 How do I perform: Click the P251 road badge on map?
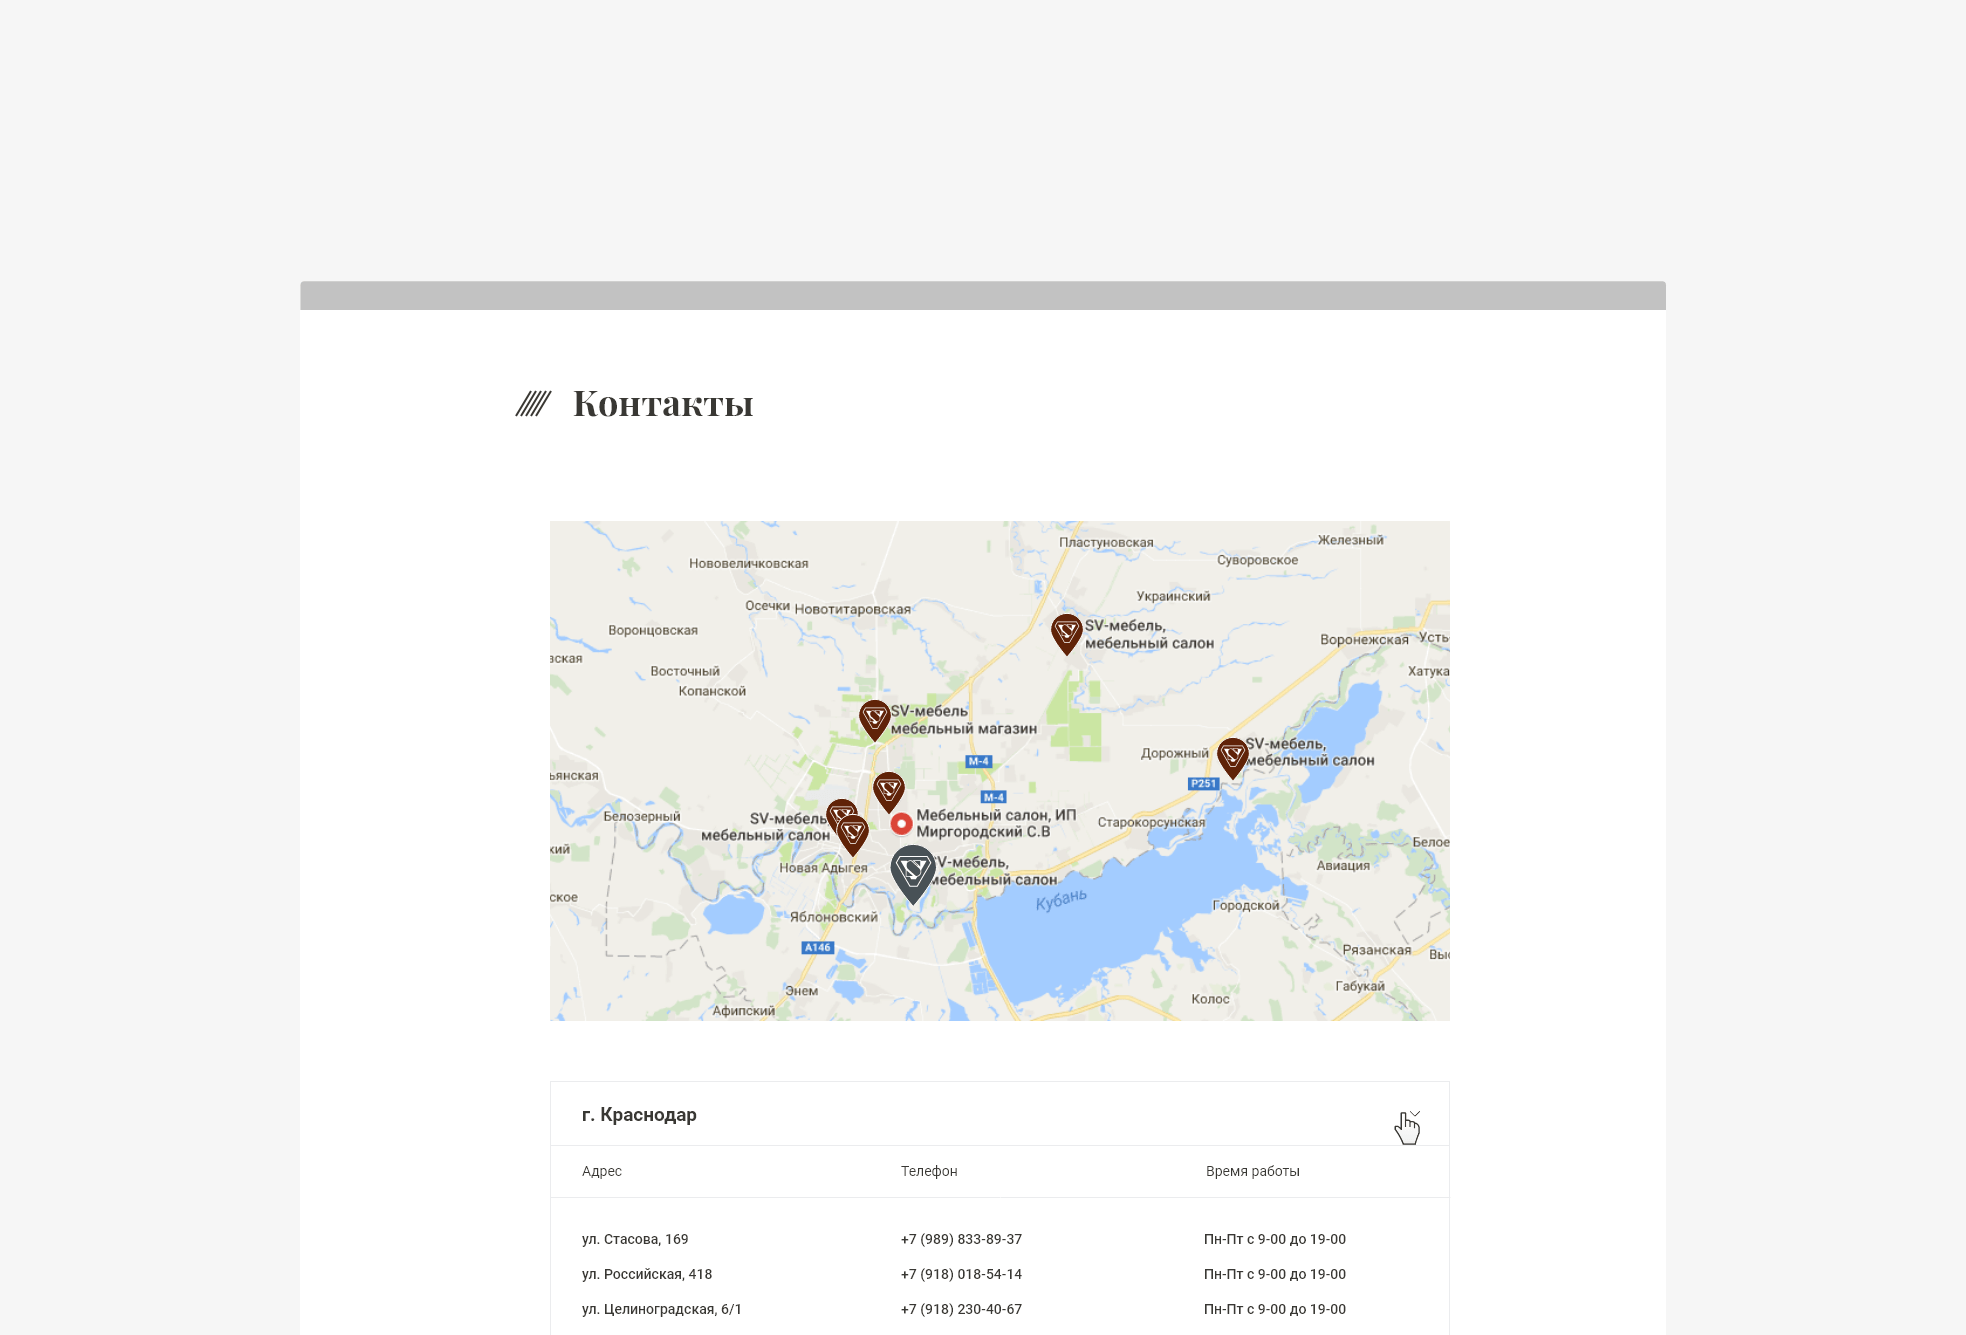point(1204,783)
